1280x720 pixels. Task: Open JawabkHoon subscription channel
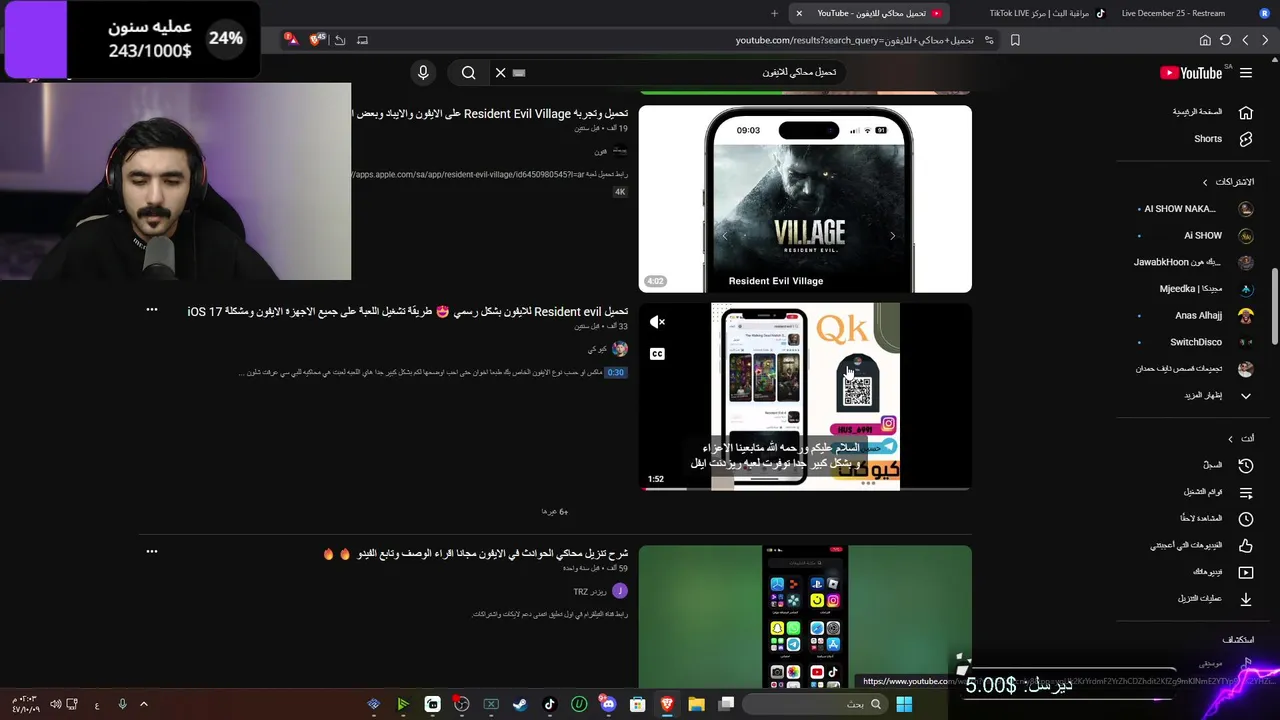1195,262
